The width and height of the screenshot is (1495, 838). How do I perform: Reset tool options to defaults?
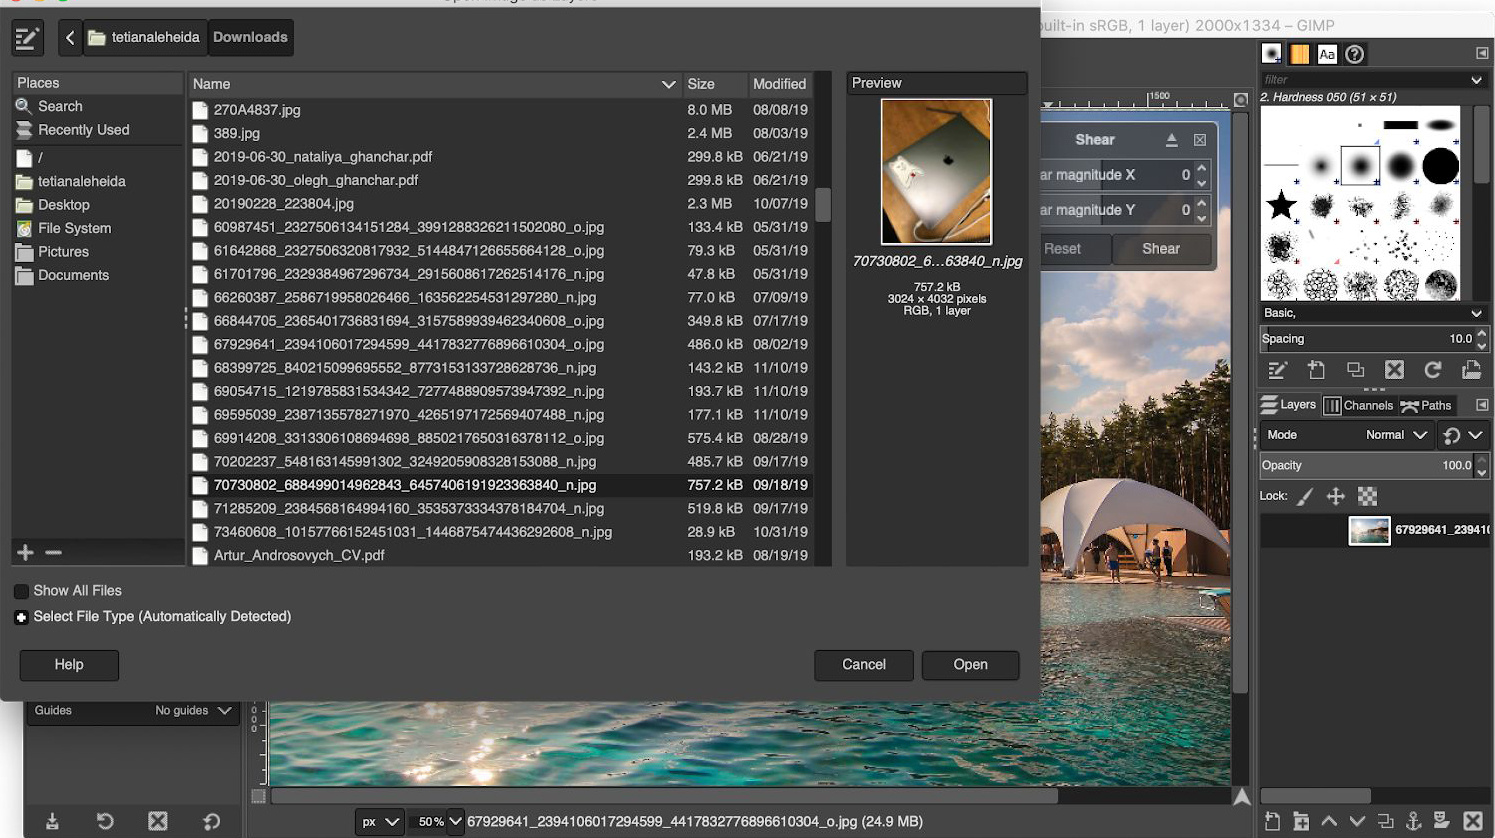[211, 821]
